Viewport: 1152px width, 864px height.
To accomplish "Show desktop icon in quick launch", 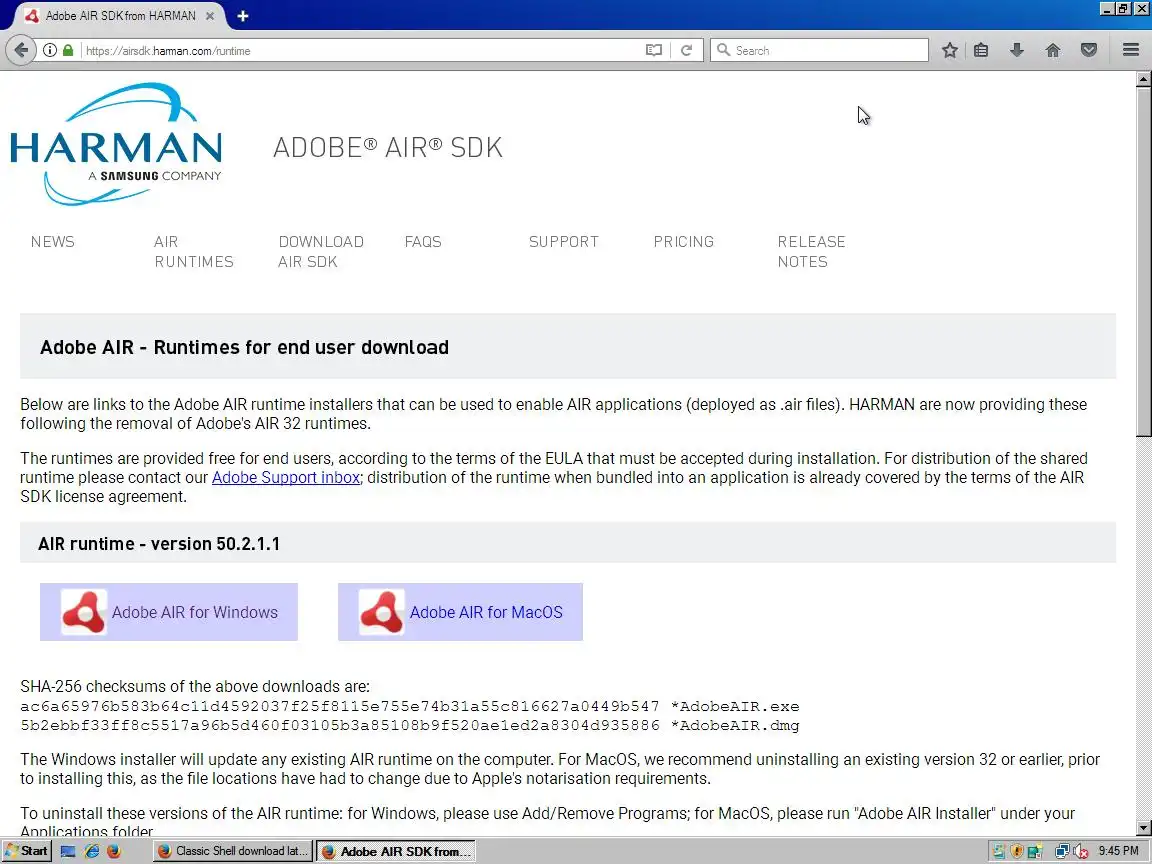I will point(68,851).
